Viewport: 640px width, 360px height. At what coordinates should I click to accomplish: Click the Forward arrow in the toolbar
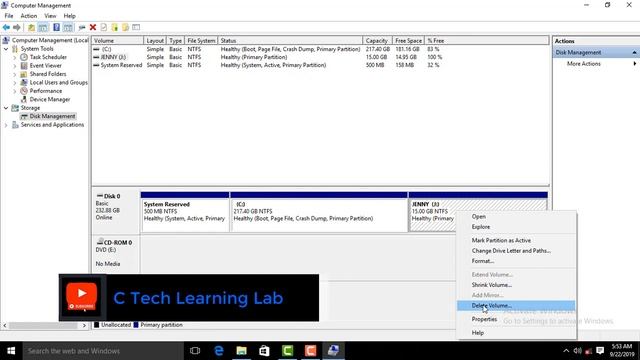click(x=17, y=27)
